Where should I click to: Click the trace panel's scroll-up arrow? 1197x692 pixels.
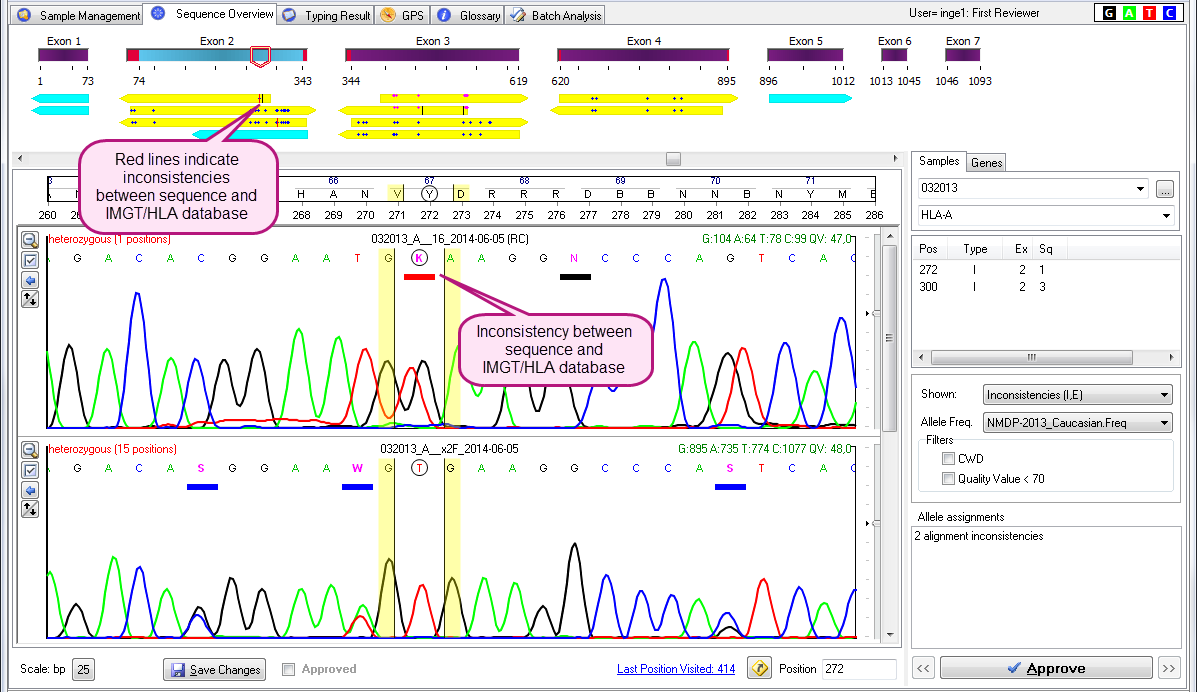point(889,238)
